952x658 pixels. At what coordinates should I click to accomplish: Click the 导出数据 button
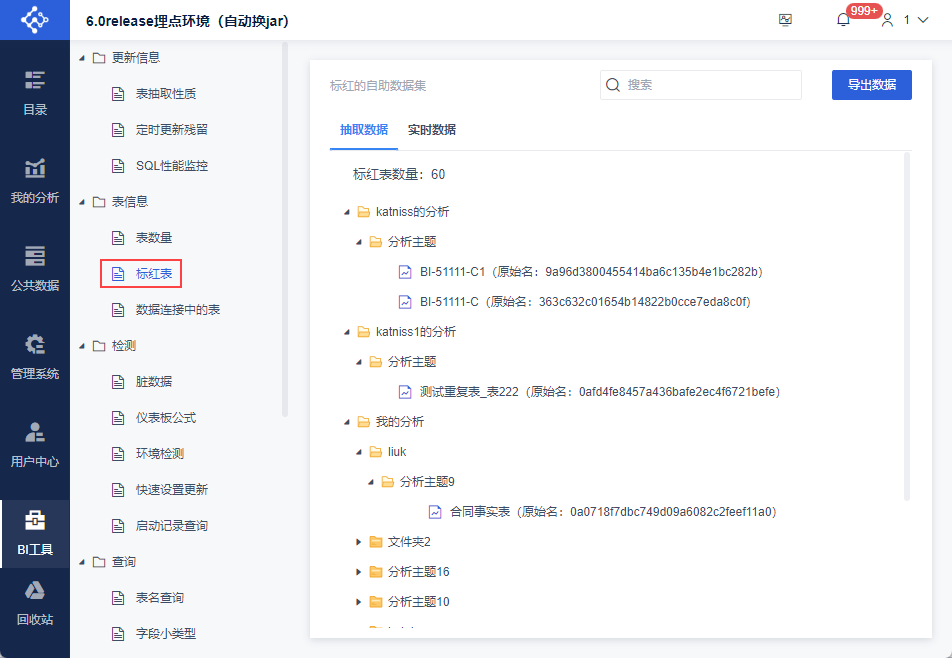871,85
